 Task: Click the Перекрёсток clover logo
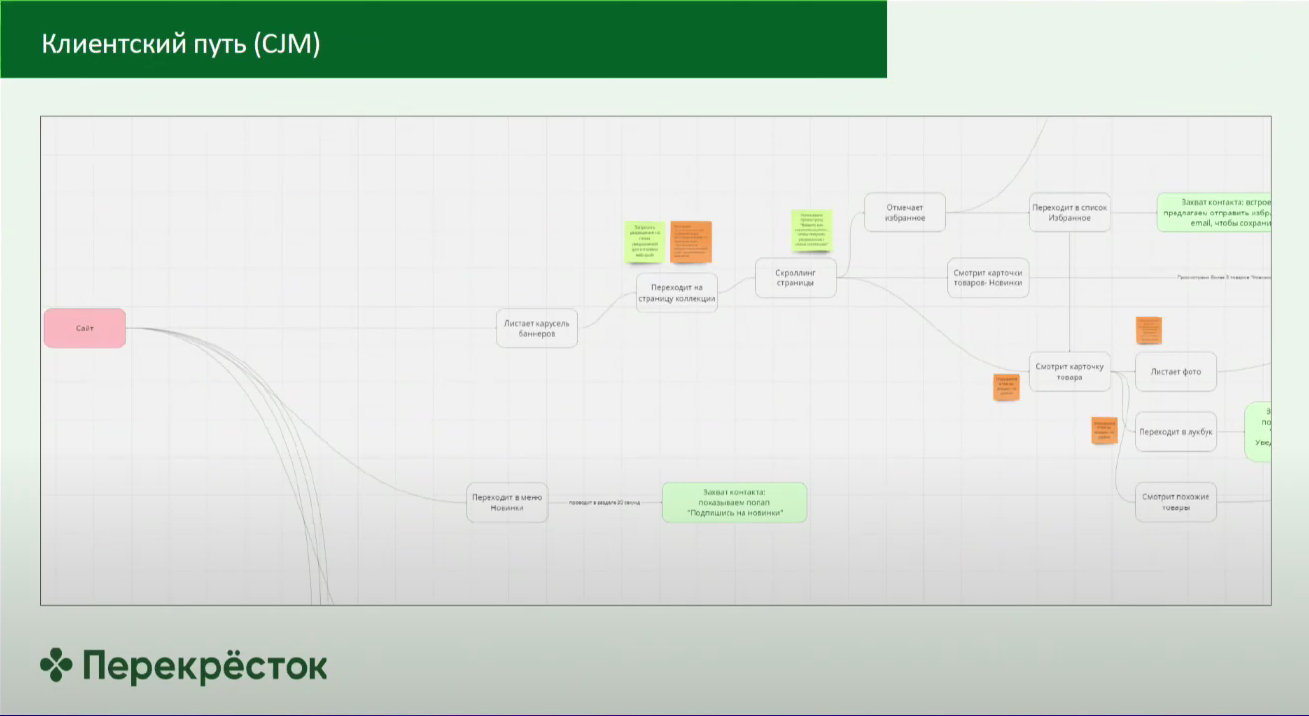click(56, 665)
